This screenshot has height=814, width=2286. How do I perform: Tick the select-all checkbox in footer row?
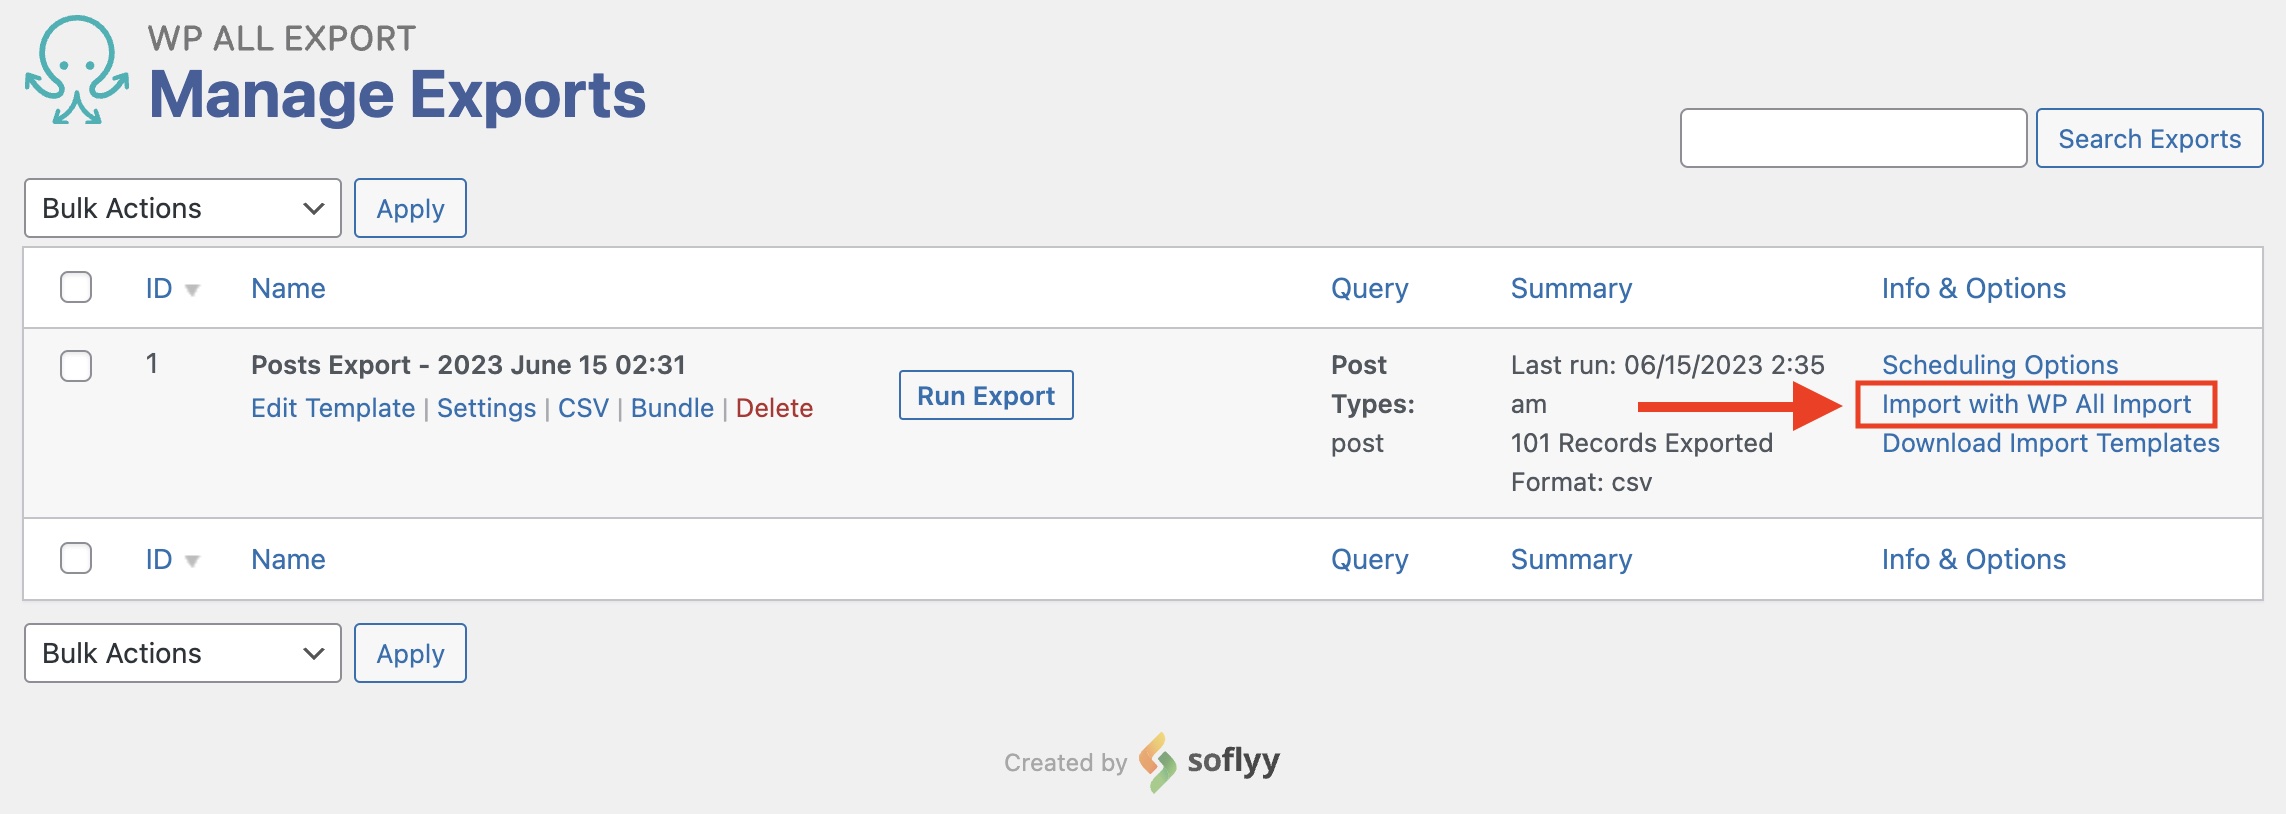tap(76, 558)
